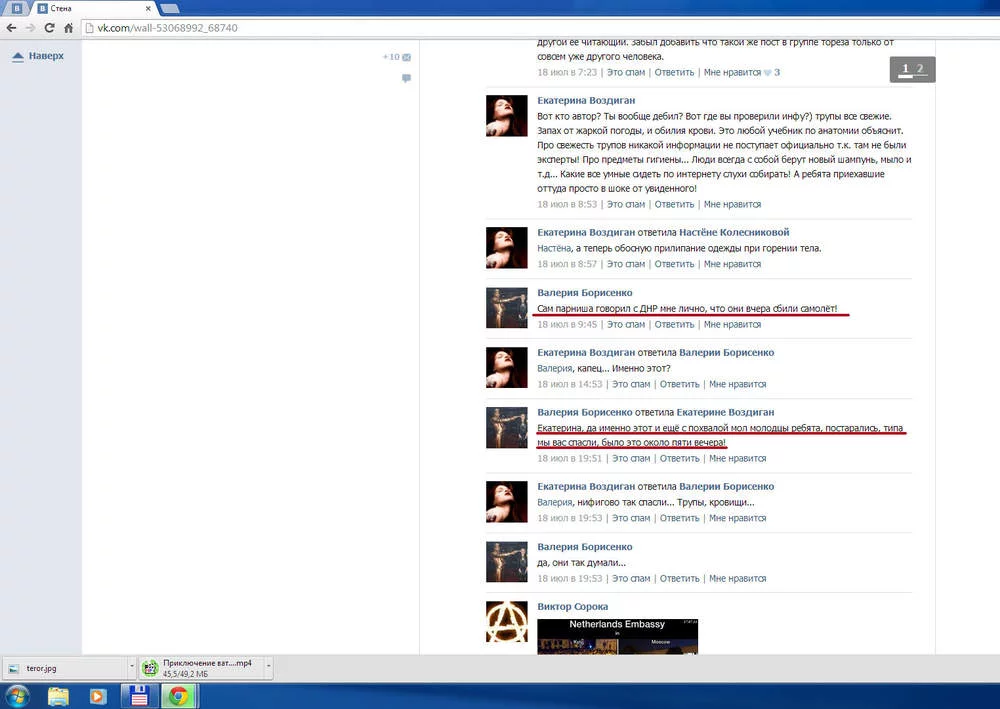Open the Netherlands Embassy video thumbnail
Viewport: 1000px width, 709px height.
pyautogui.click(x=617, y=636)
